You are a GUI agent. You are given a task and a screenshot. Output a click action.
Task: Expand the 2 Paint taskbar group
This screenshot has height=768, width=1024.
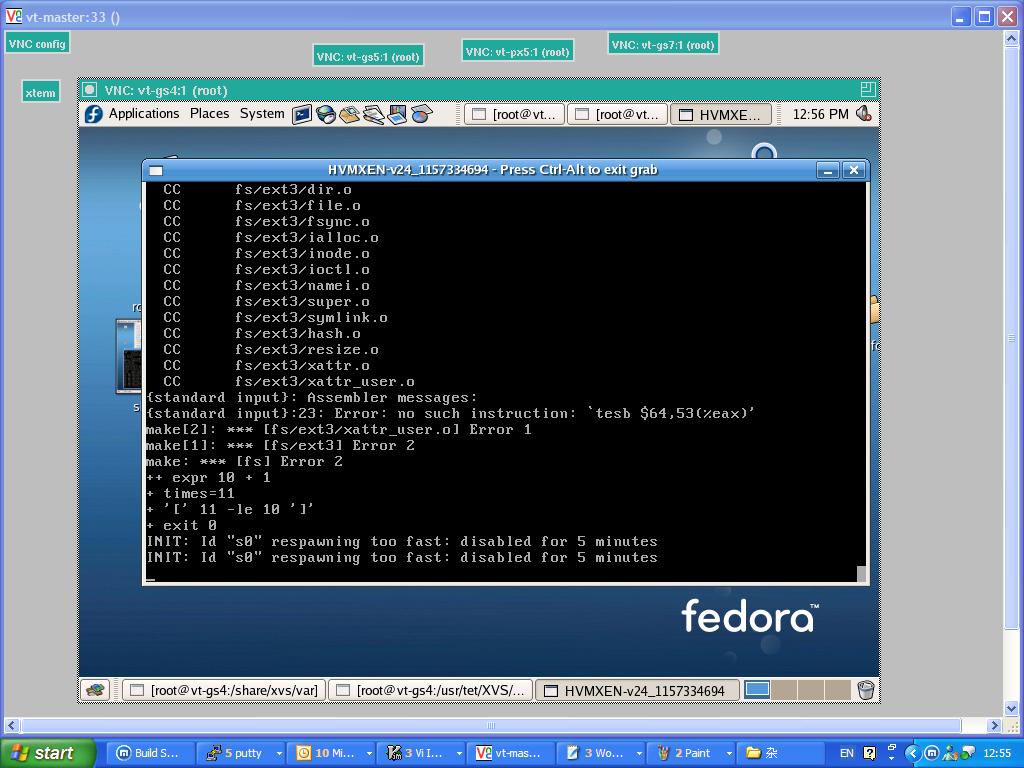pyautogui.click(x=728, y=753)
